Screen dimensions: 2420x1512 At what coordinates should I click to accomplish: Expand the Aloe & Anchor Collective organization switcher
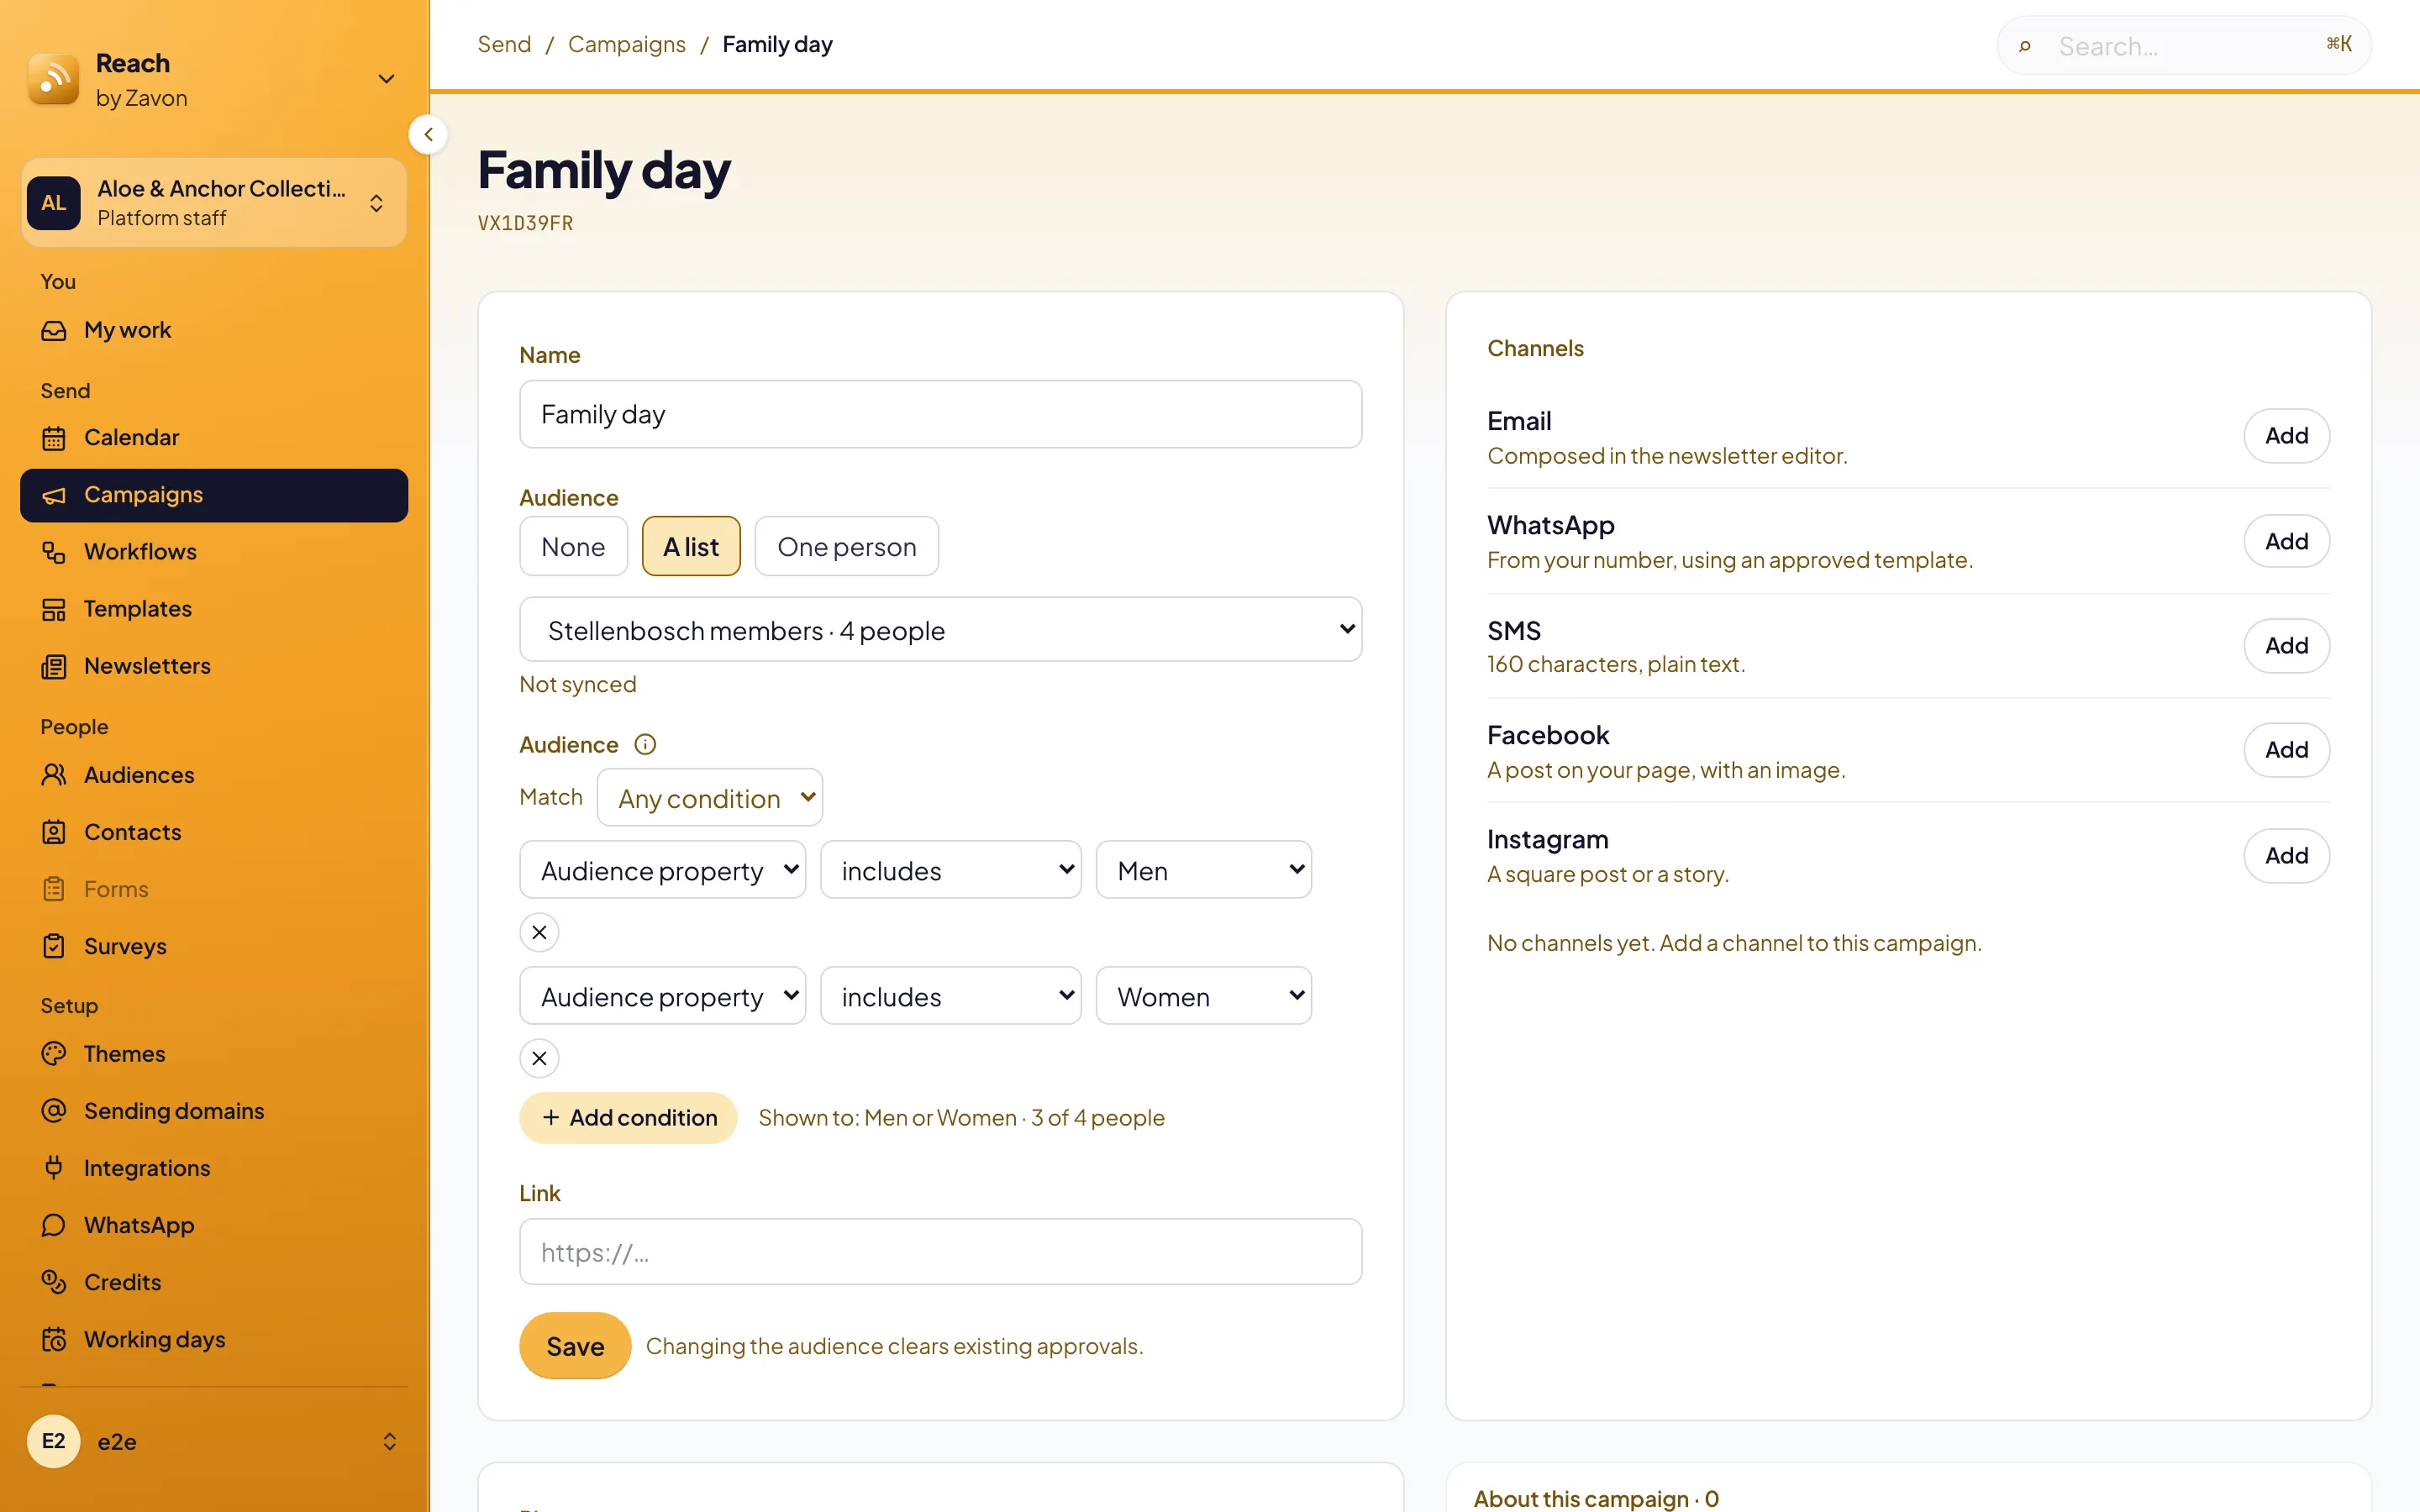coord(214,203)
